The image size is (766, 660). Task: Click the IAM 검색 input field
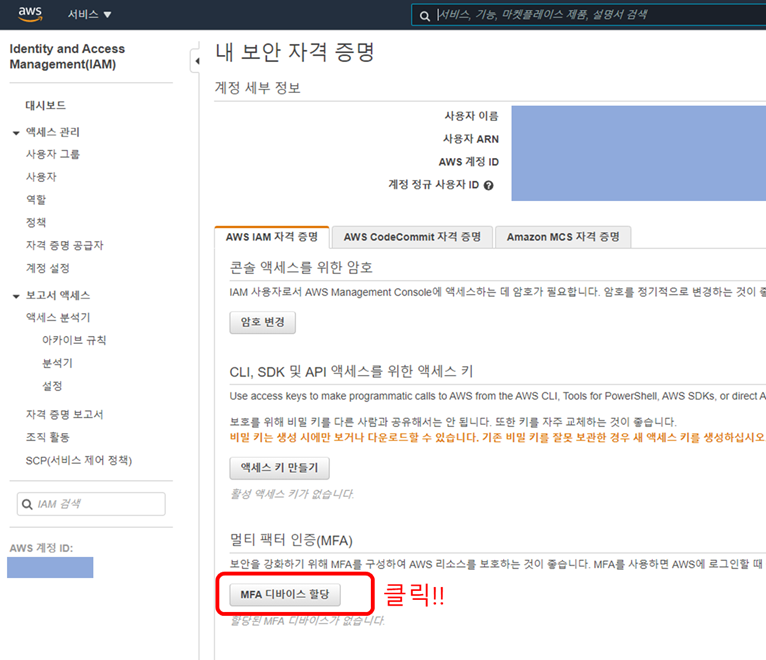(91, 504)
